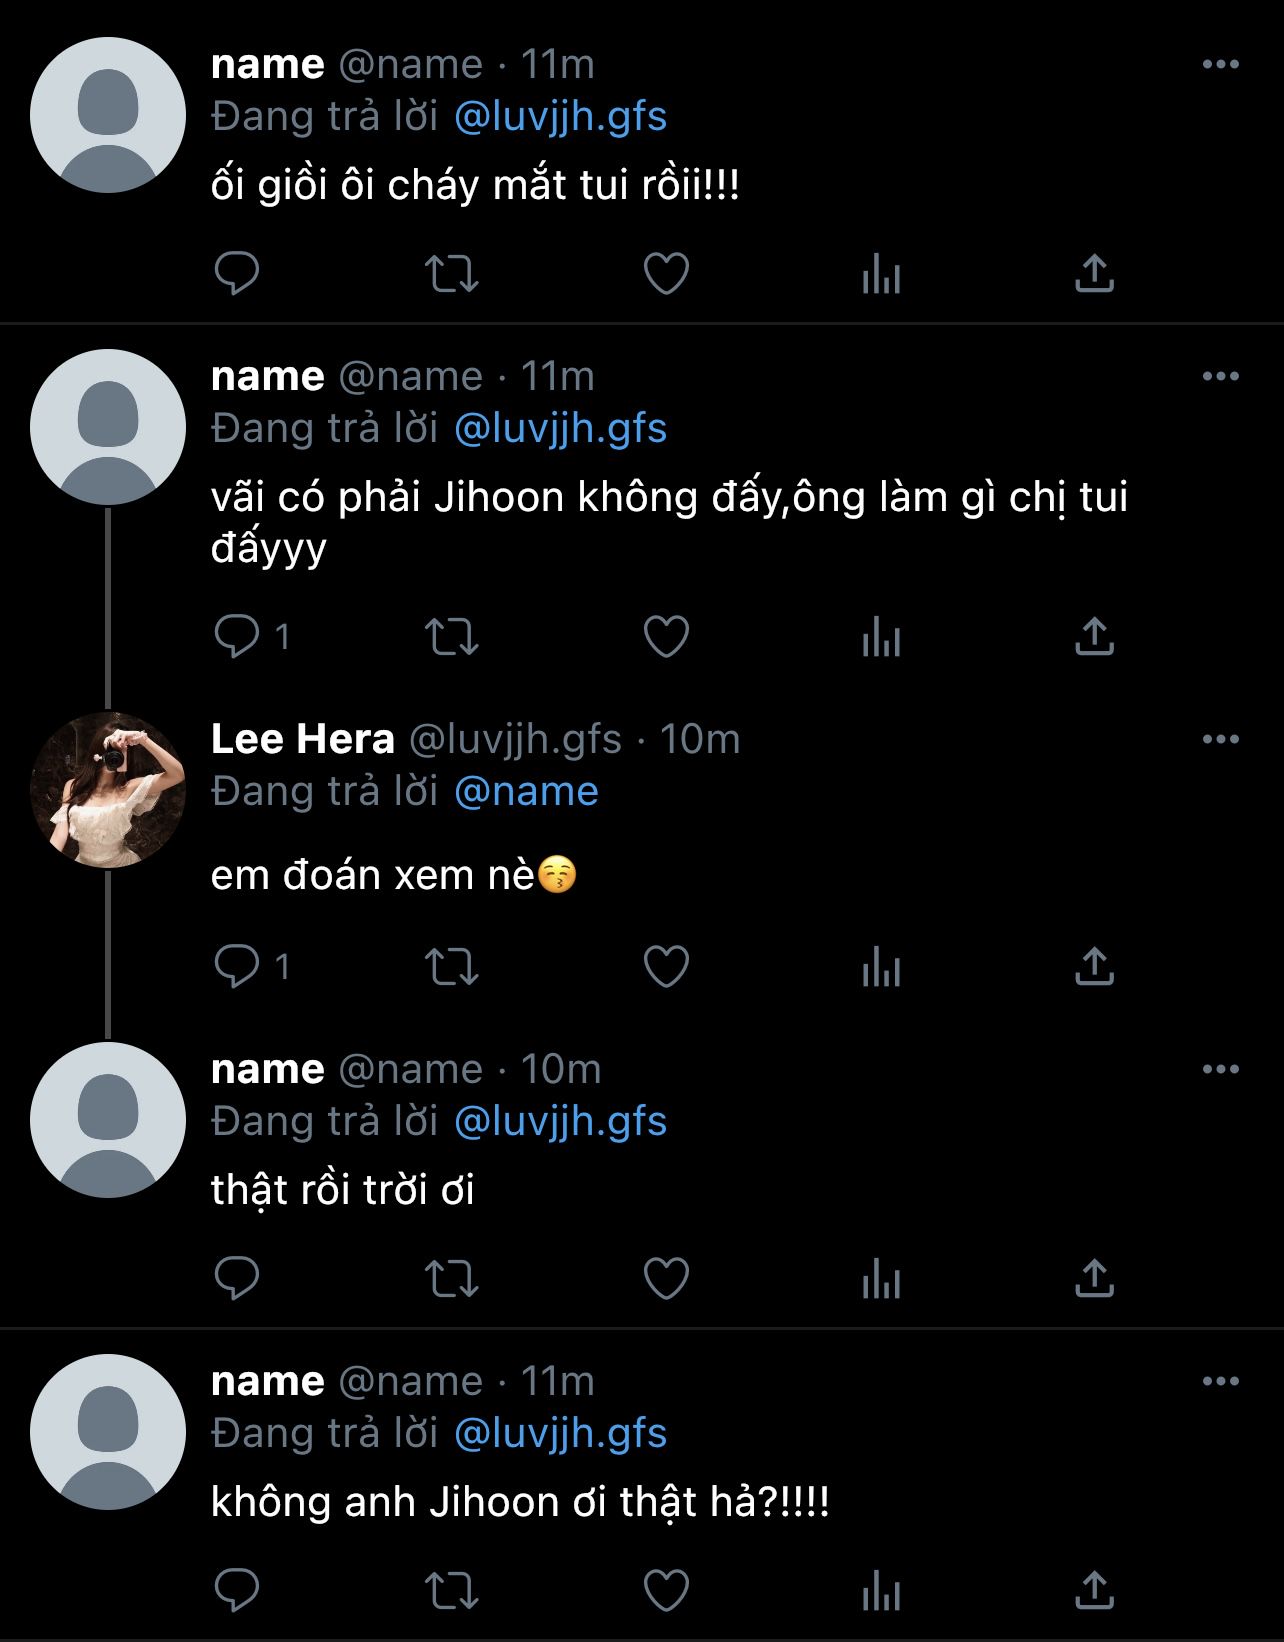Reply to the "thật rồi trời ơi" tweet
Image resolution: width=1284 pixels, height=1642 pixels.
pyautogui.click(x=238, y=1278)
